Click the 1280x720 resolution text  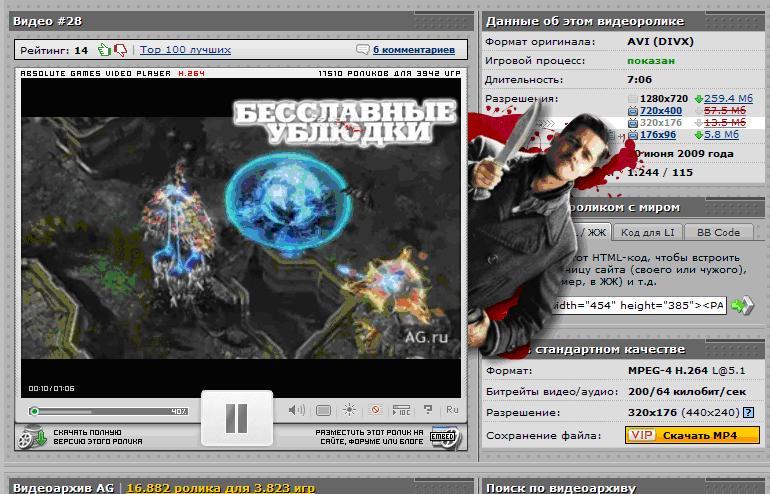664,98
